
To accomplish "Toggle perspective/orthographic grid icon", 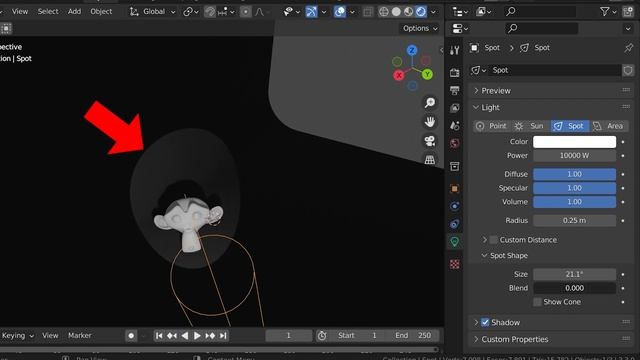I will pos(429,160).
